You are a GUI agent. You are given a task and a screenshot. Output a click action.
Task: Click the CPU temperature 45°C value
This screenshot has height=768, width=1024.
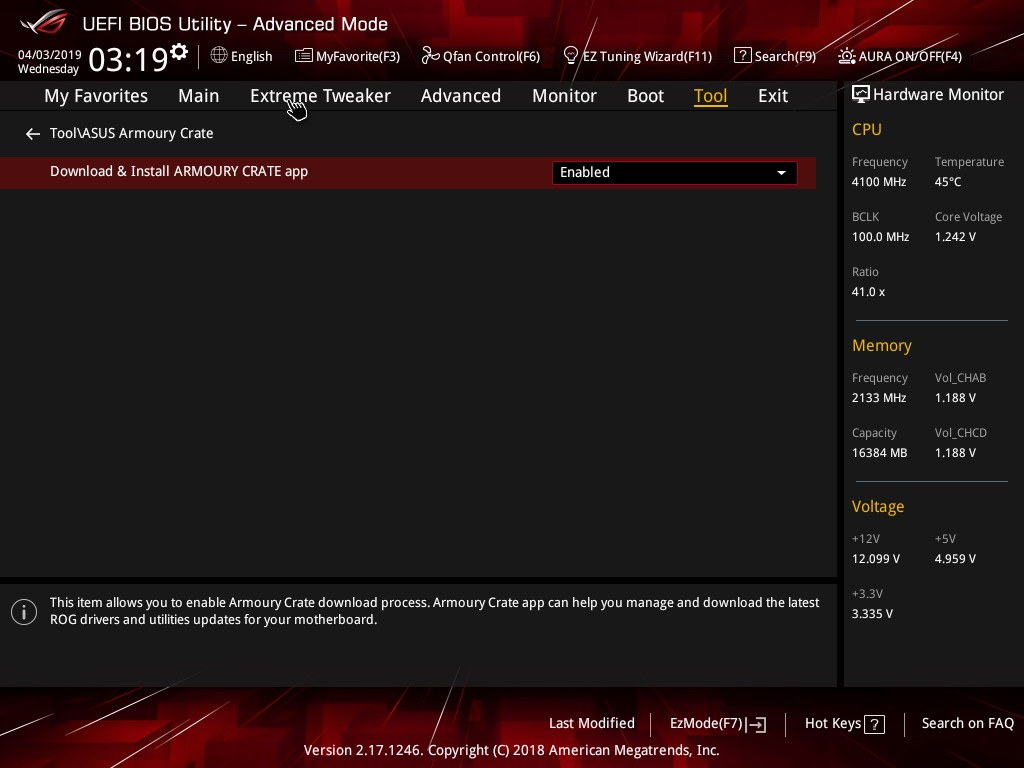(x=948, y=182)
